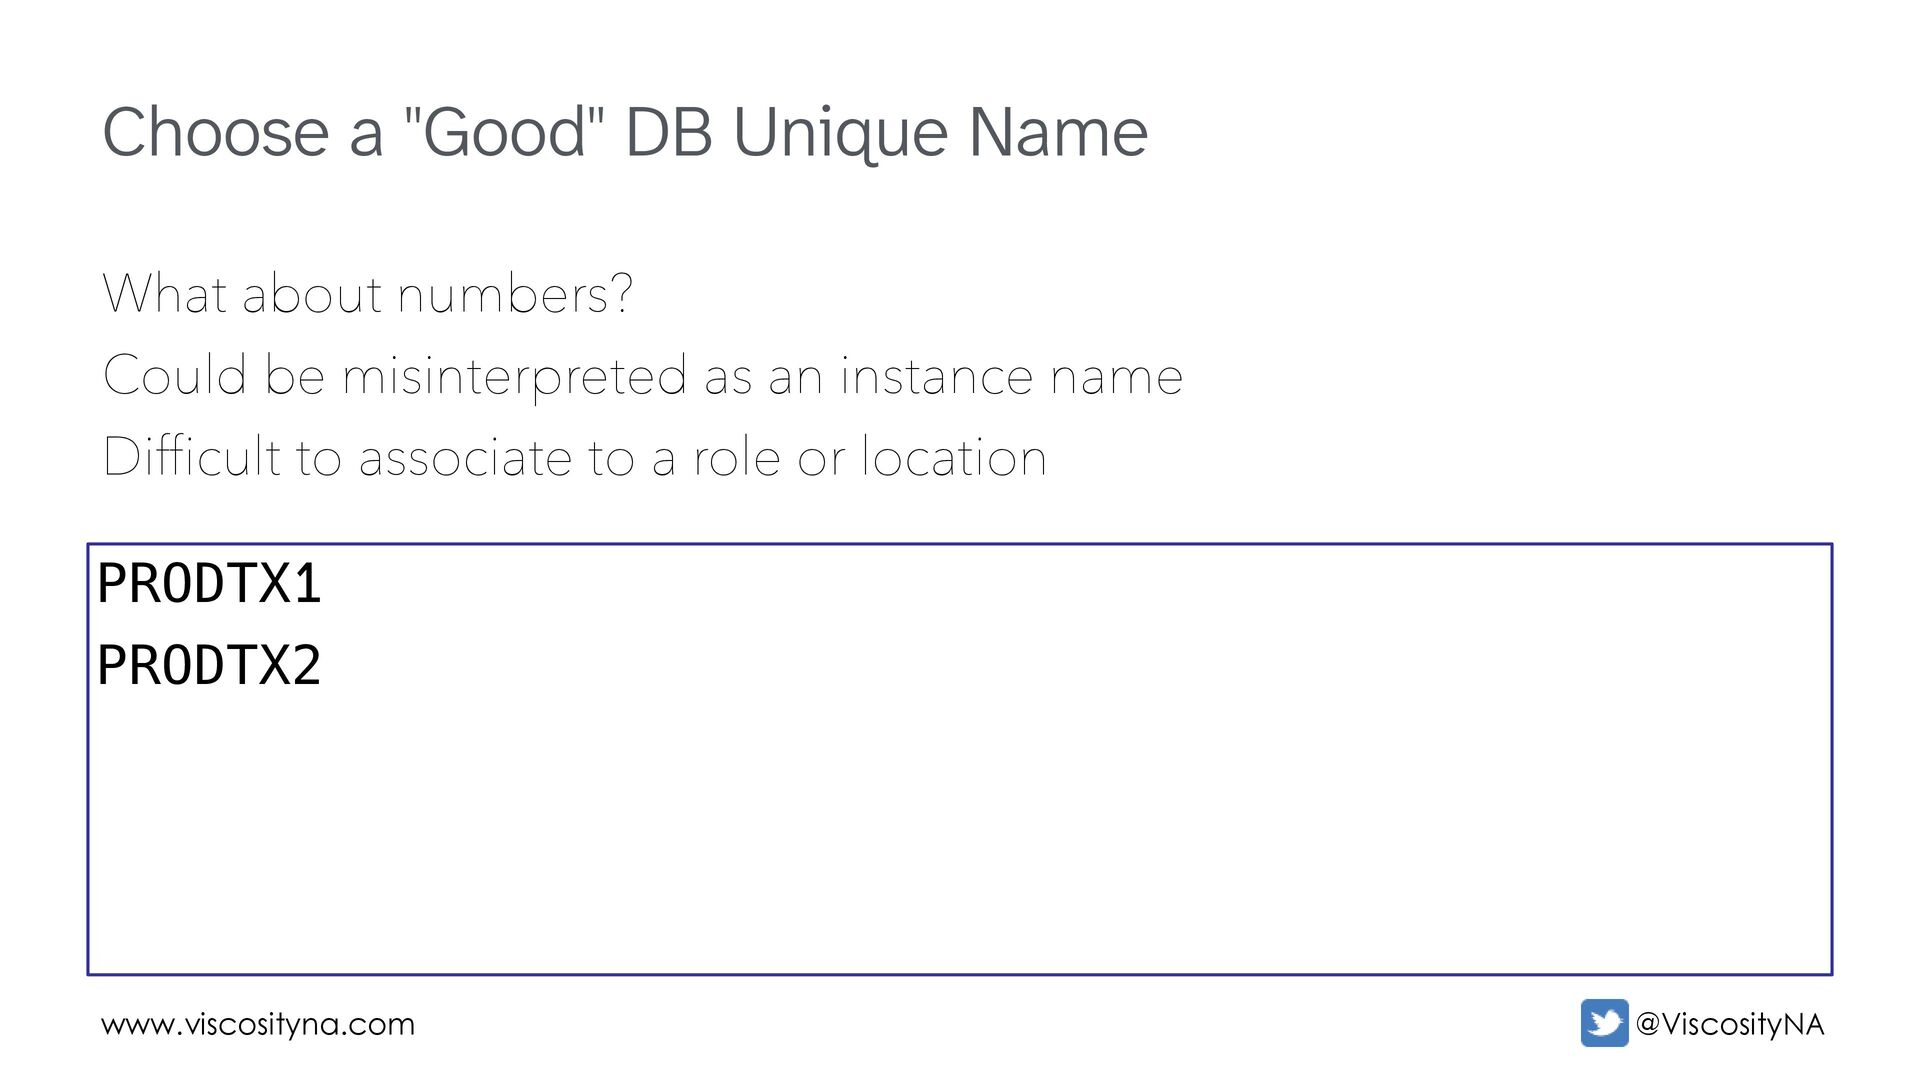
Task: Click the word "Choose" in the title
Action: 216,132
